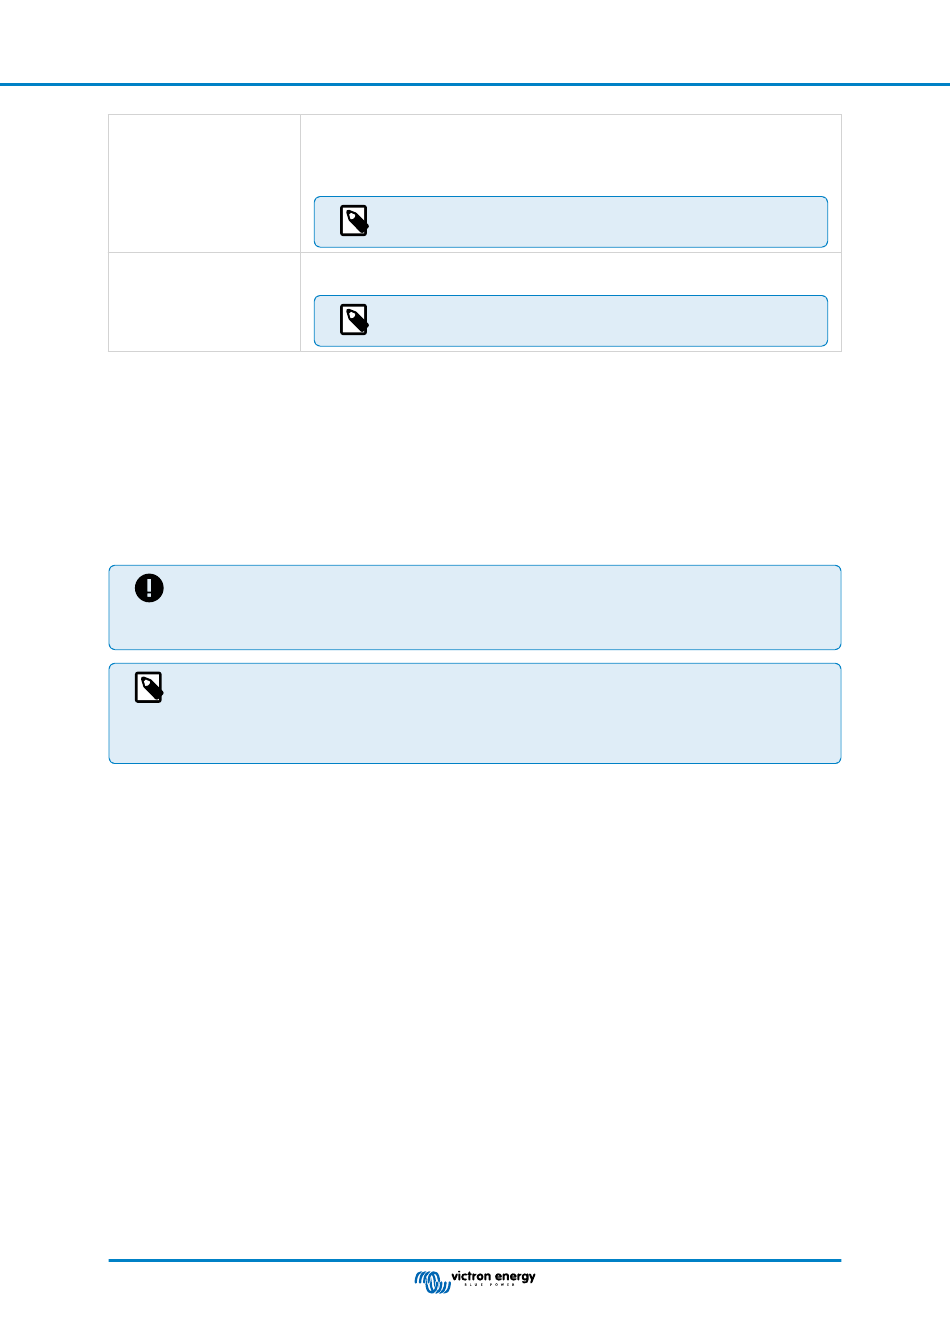Click blank area above first-row note box
This screenshot has height=1344, width=950.
pyautogui.click(x=571, y=155)
